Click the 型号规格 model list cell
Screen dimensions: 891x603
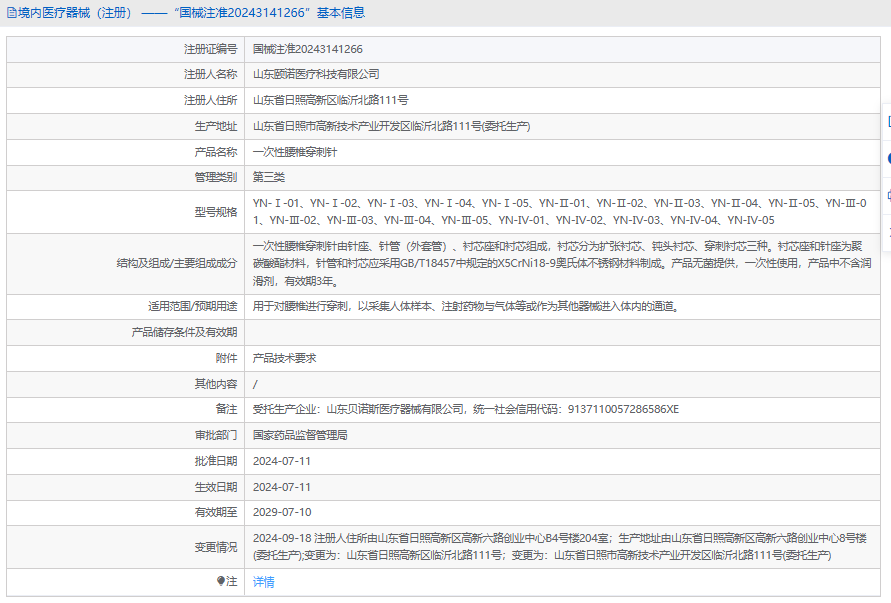click(x=560, y=211)
